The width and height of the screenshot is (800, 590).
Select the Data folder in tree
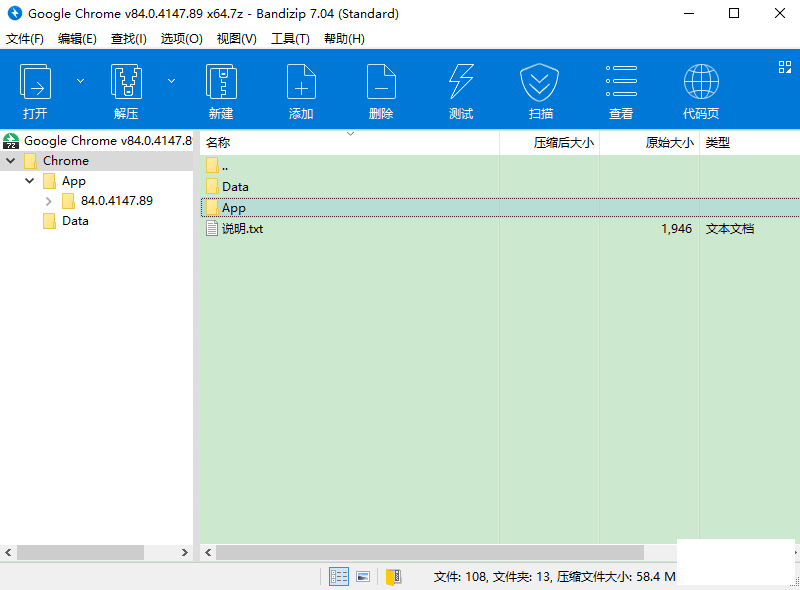pyautogui.click(x=75, y=221)
